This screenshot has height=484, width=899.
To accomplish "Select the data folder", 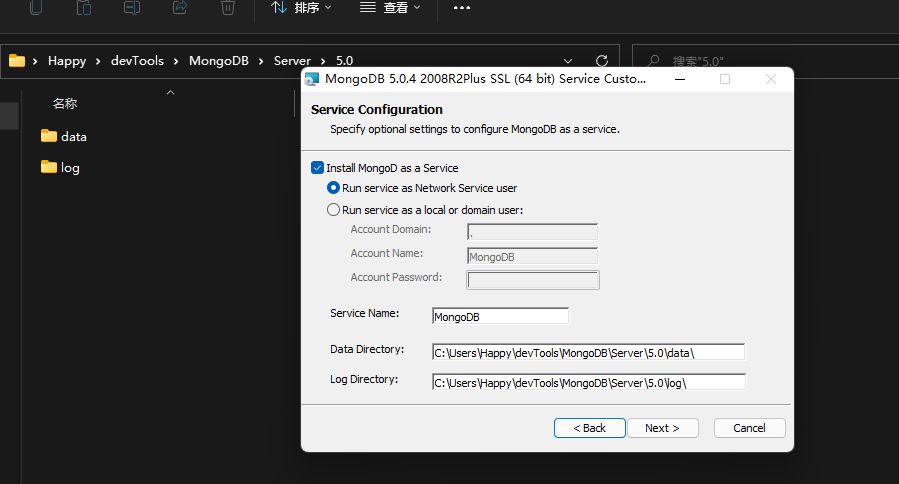I will click(64, 136).
